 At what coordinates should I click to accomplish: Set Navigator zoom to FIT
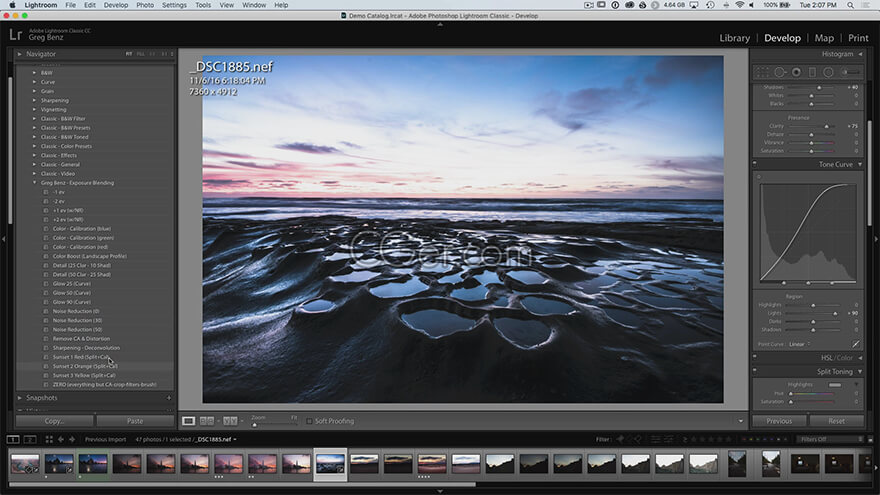(x=129, y=54)
